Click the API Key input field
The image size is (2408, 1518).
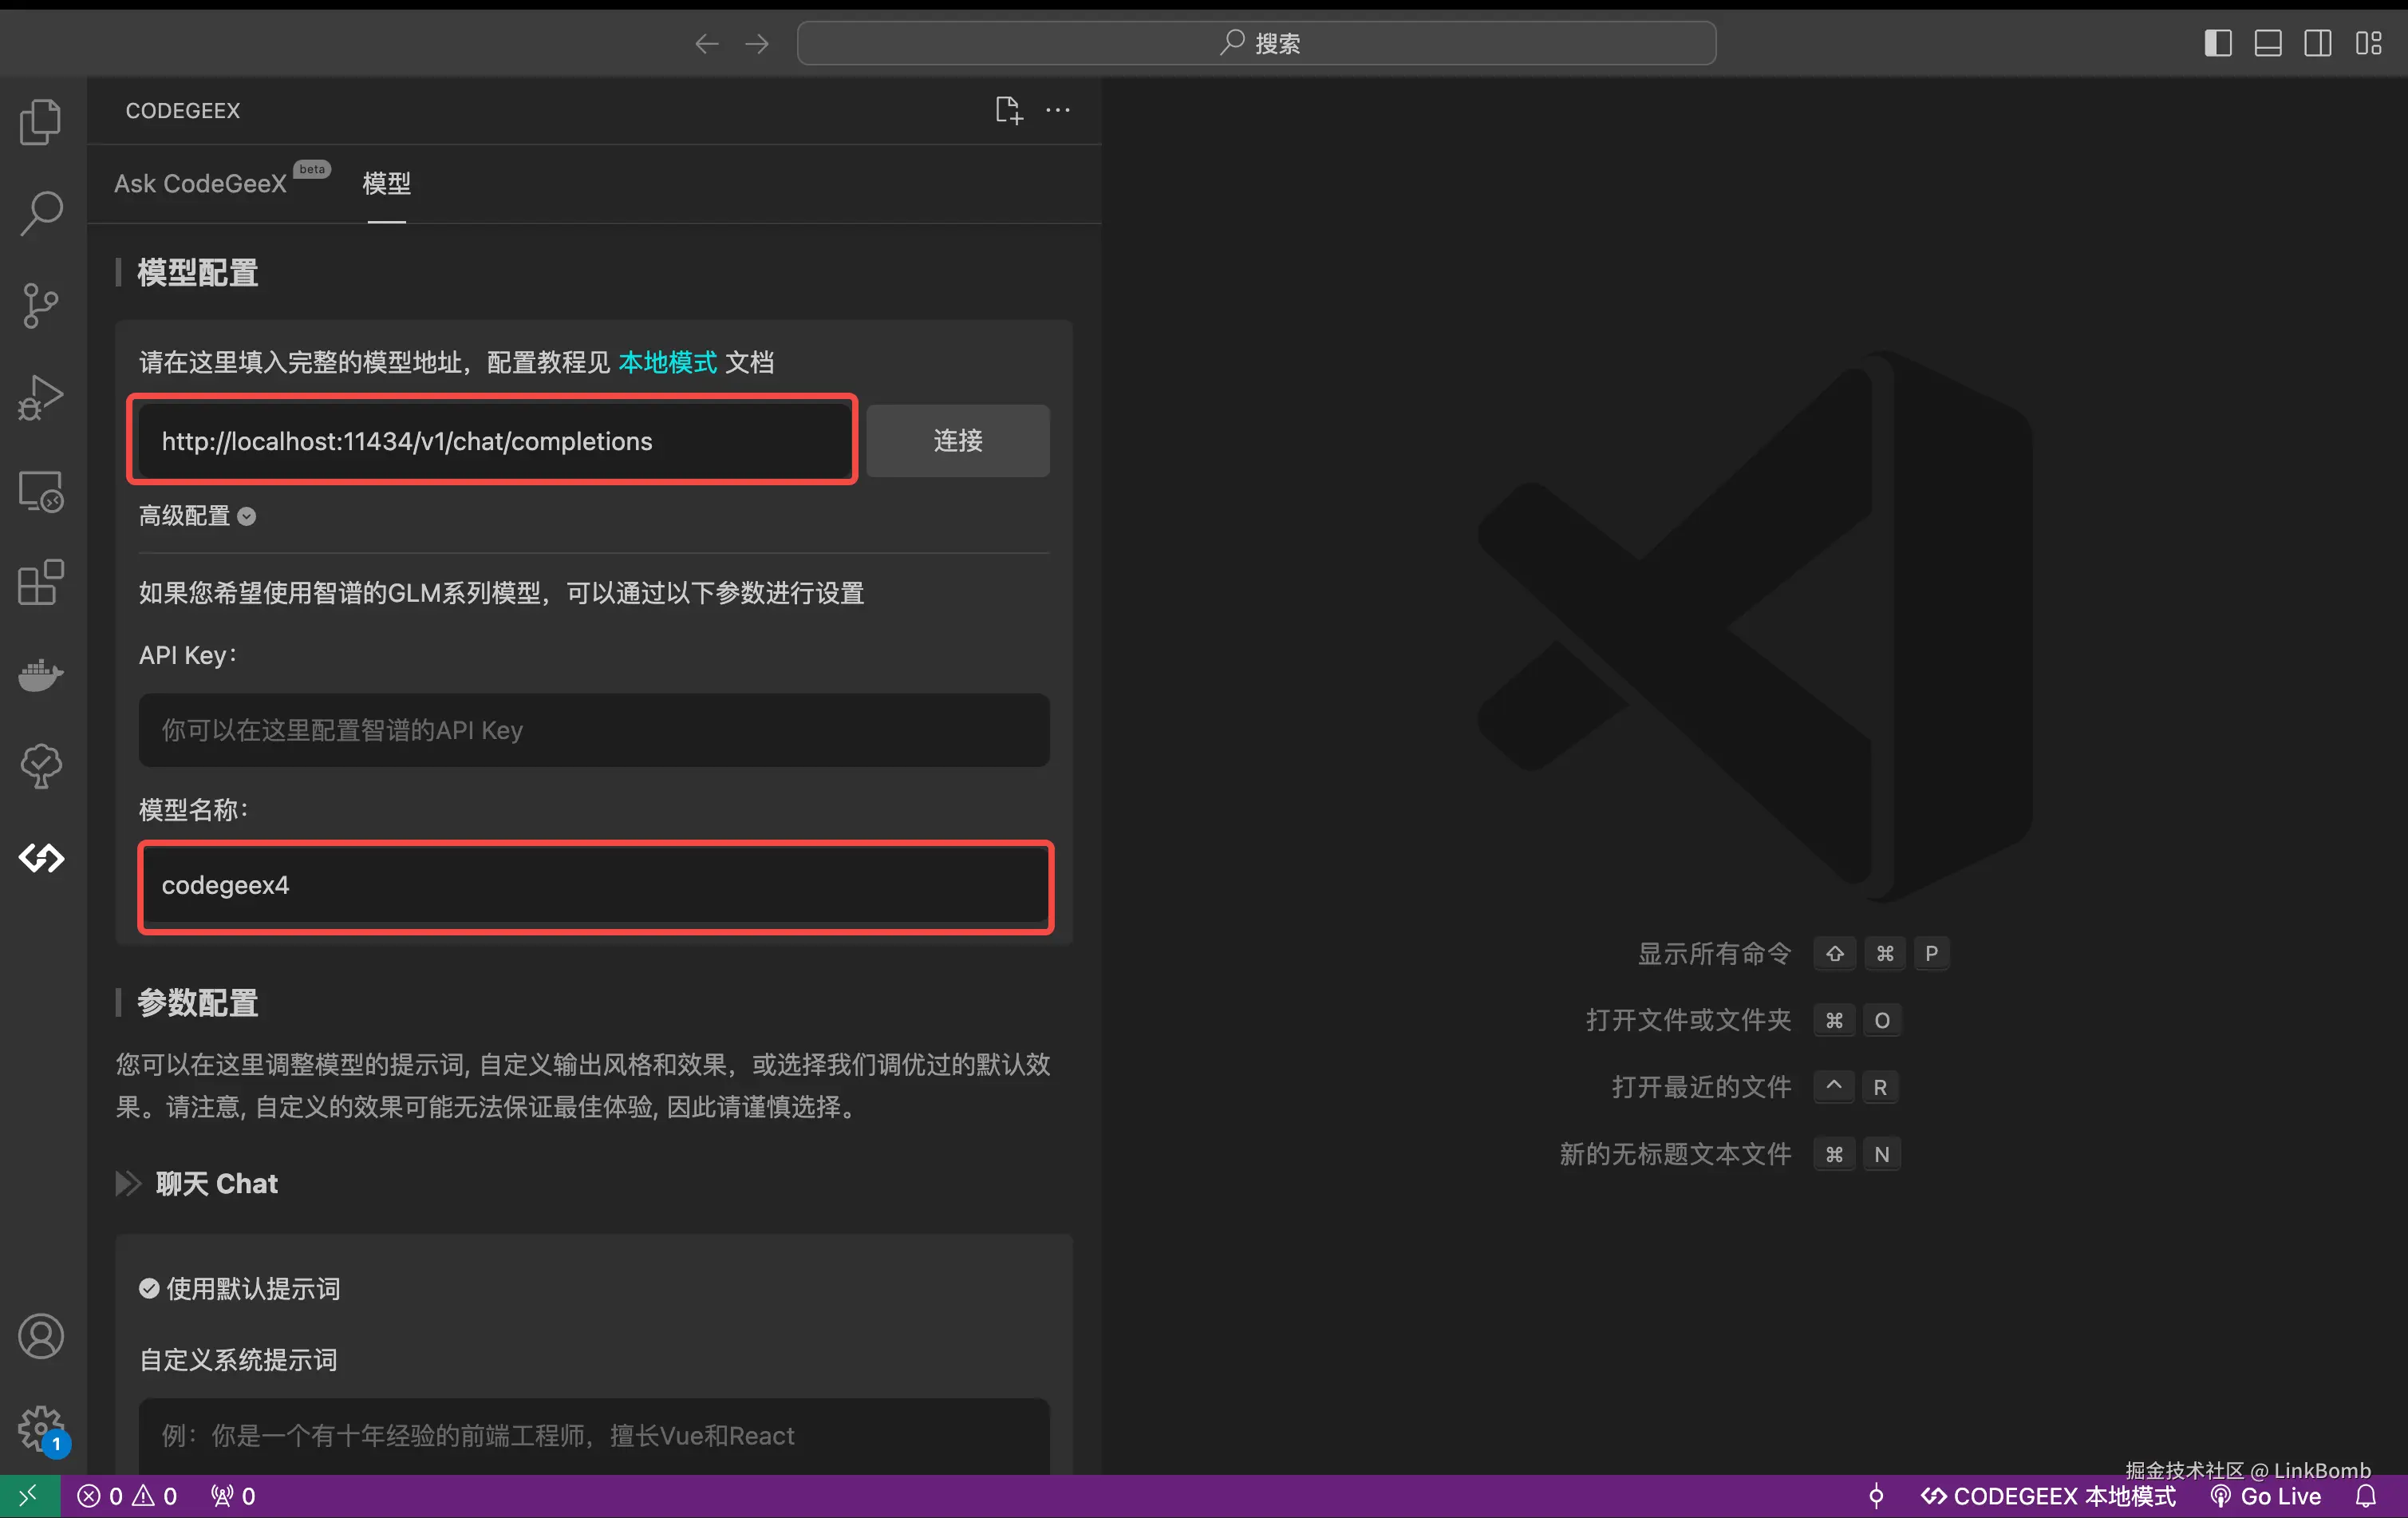(593, 730)
